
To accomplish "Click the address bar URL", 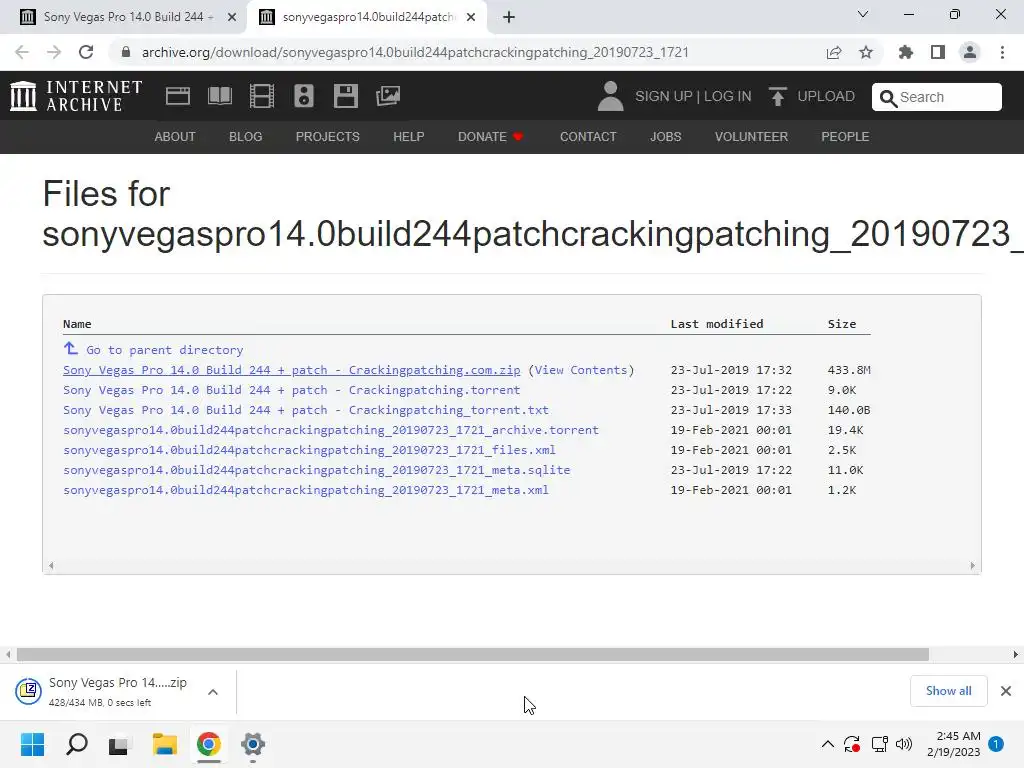I will click(415, 52).
